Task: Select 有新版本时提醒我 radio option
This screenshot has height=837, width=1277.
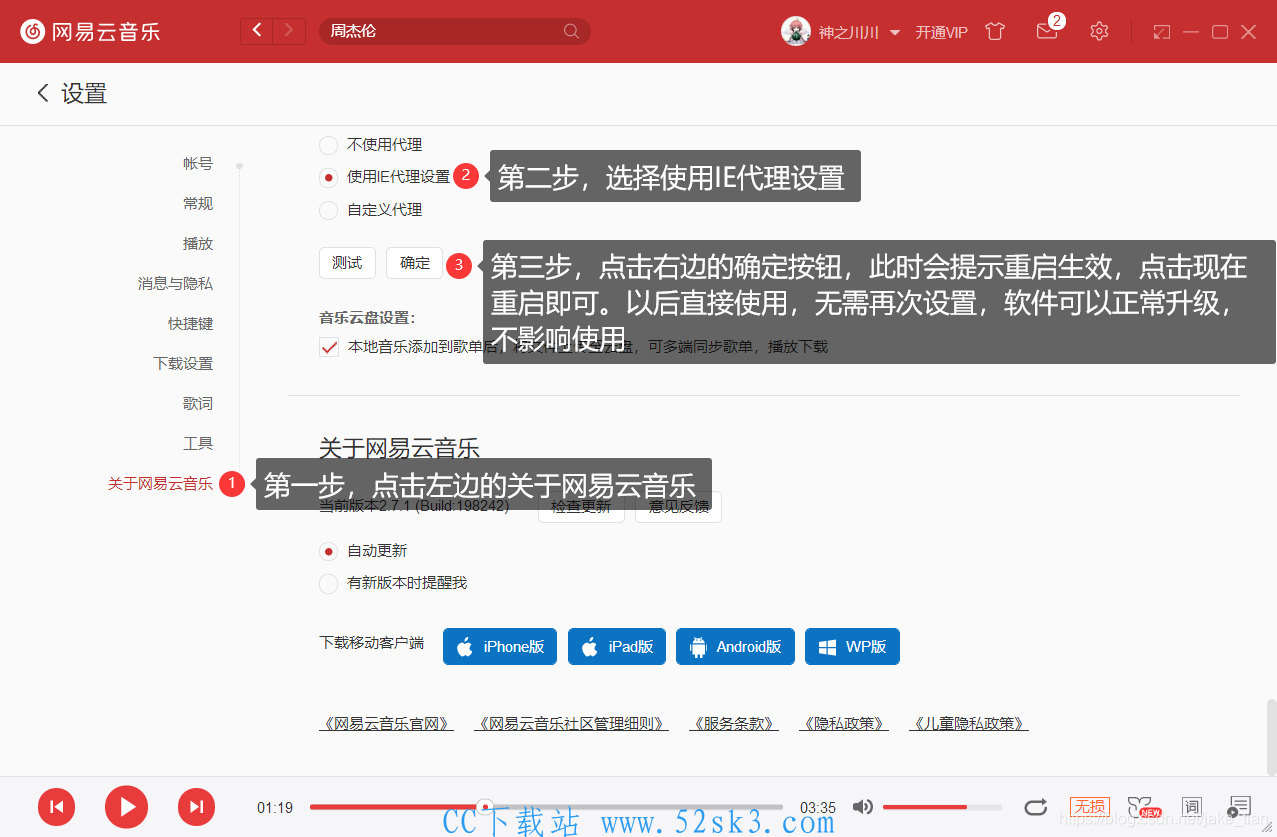Action: click(x=328, y=583)
